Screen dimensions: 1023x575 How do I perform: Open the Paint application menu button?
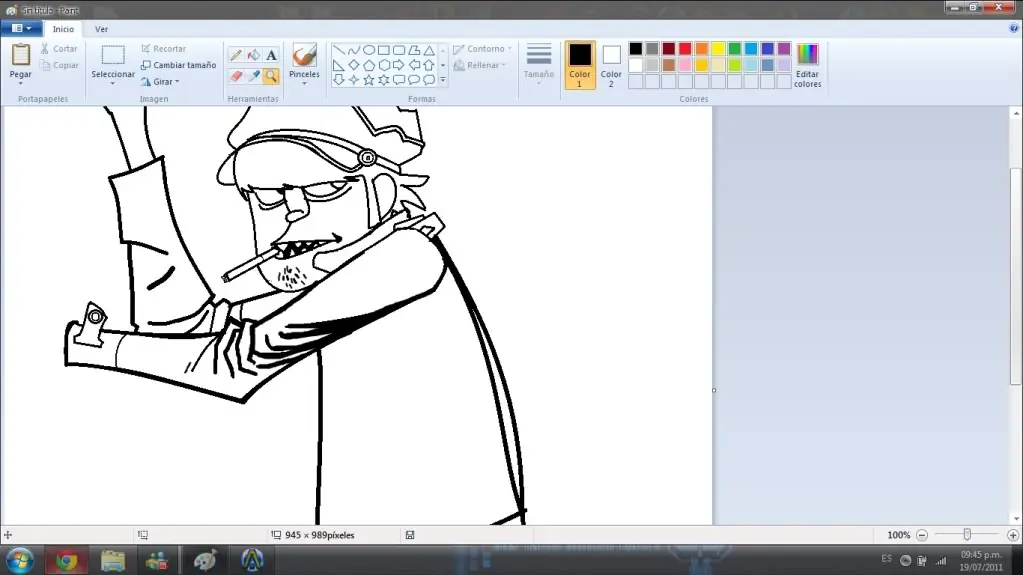point(22,28)
